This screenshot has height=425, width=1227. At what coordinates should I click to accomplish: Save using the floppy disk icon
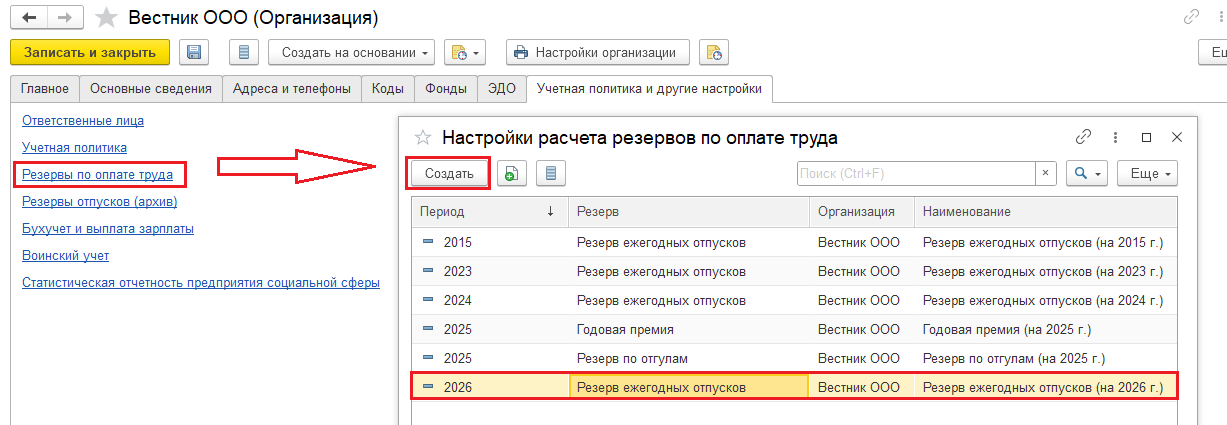coord(194,52)
